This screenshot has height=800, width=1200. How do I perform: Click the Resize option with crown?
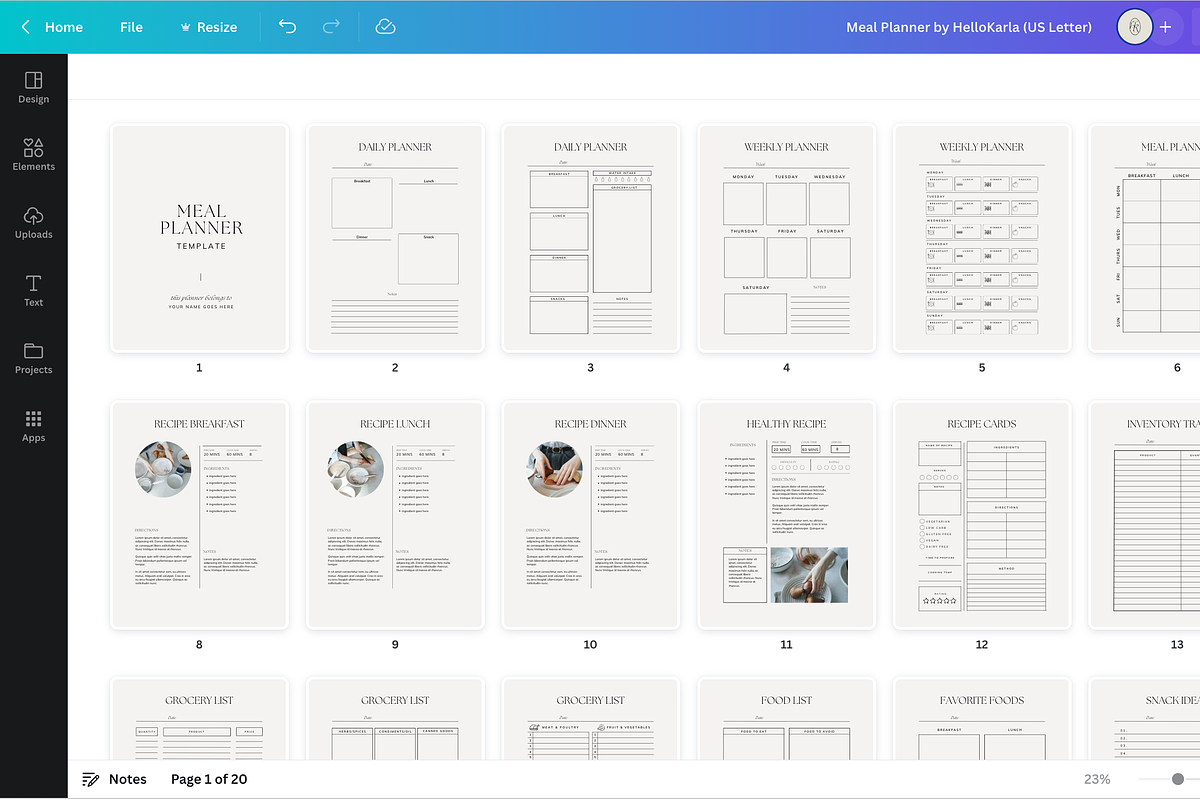pyautogui.click(x=208, y=27)
